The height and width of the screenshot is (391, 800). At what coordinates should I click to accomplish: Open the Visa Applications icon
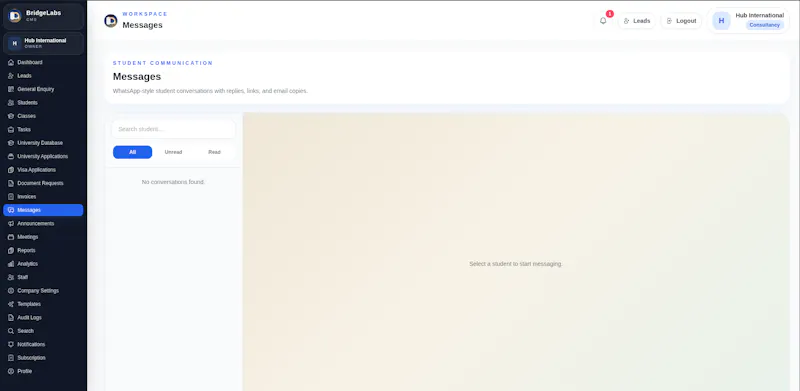(x=11, y=170)
